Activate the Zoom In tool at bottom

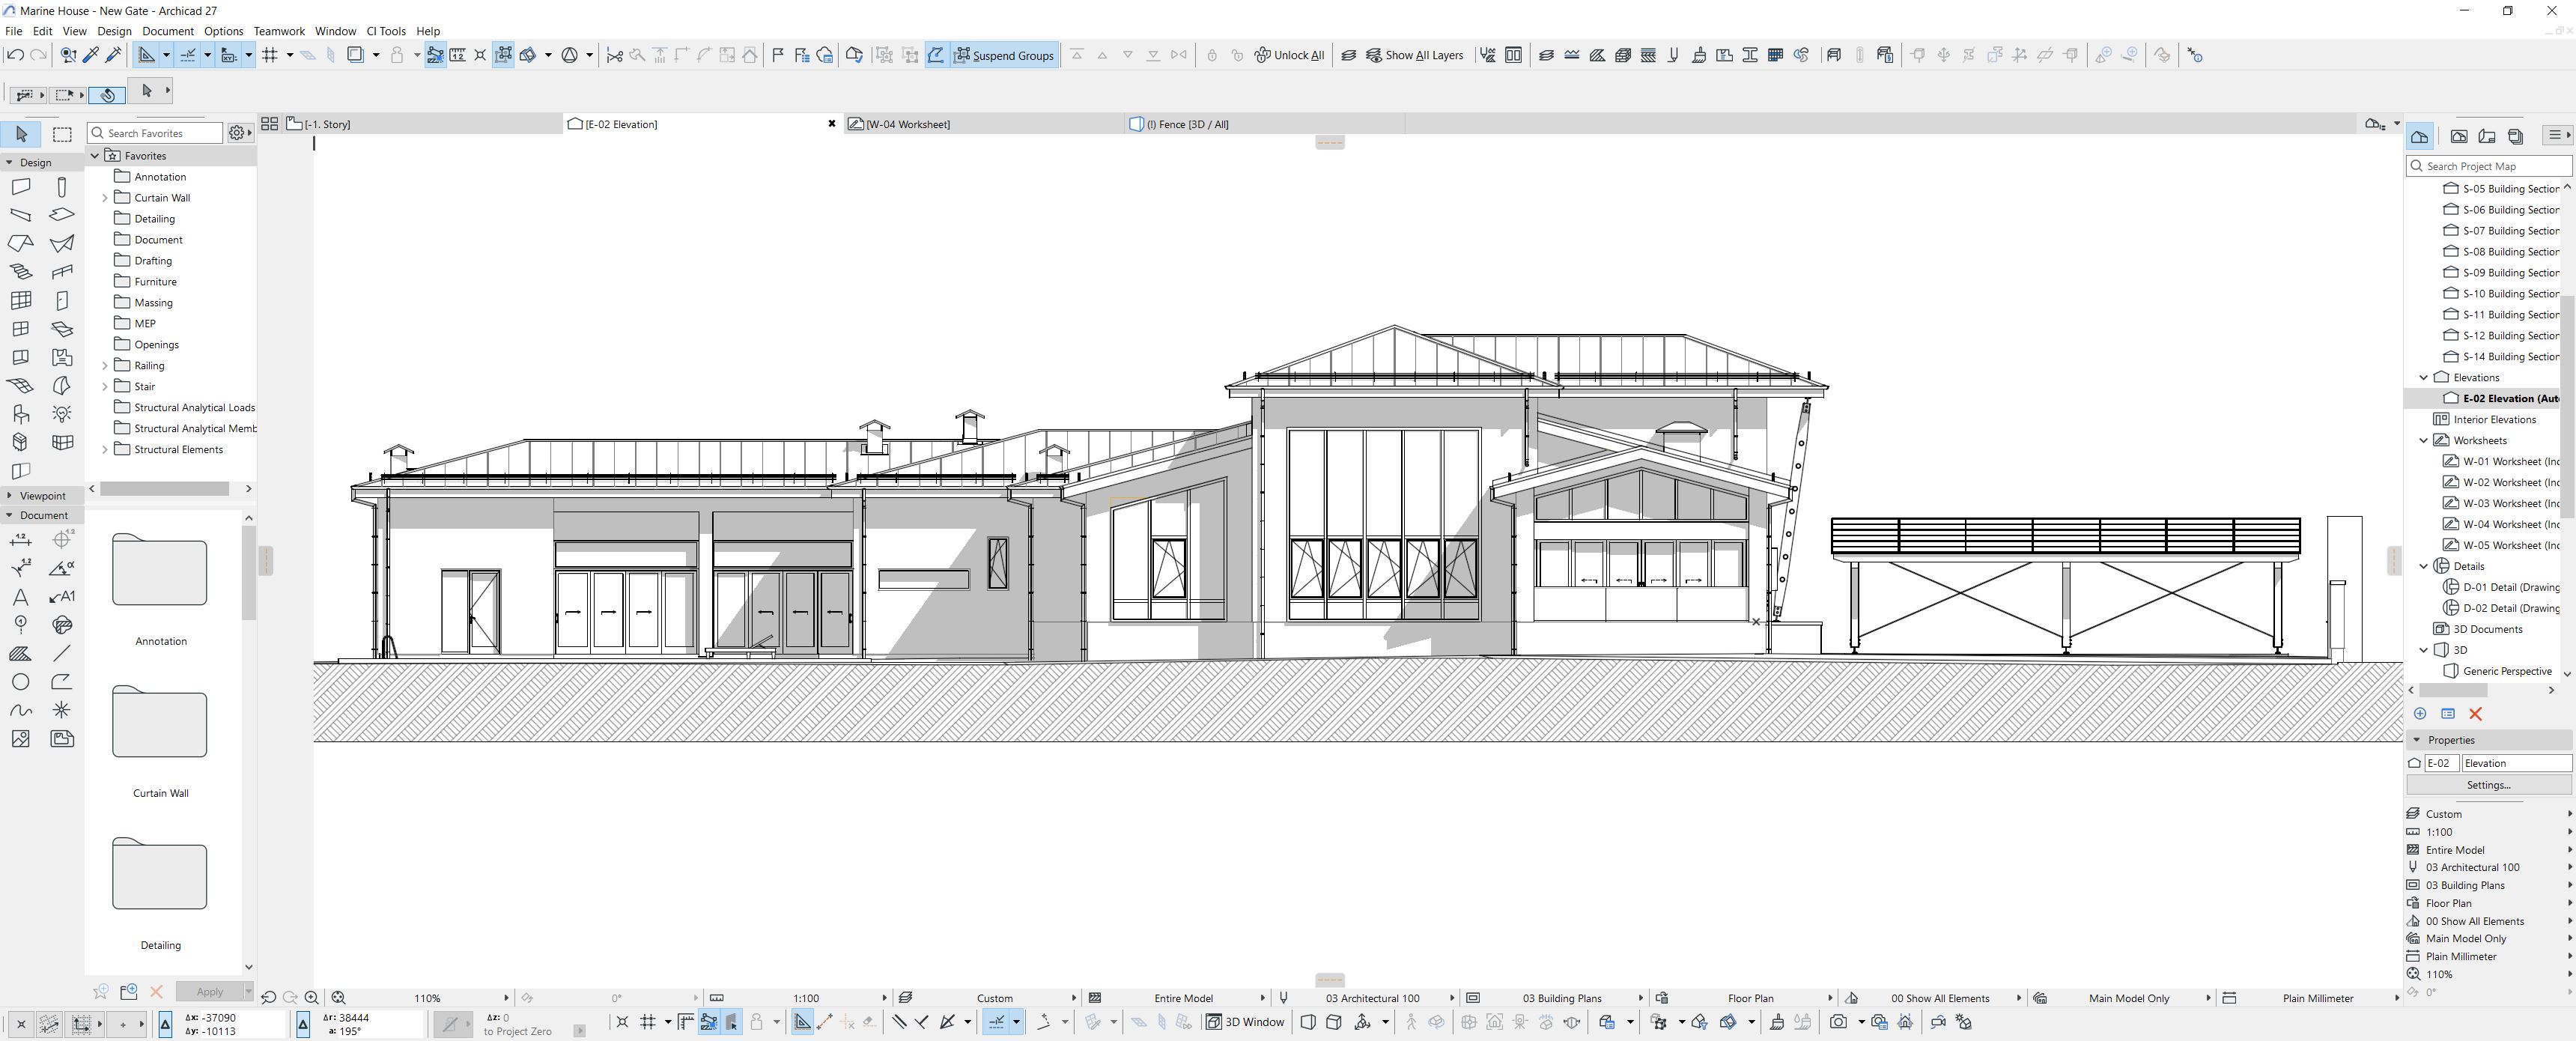pyautogui.click(x=311, y=997)
